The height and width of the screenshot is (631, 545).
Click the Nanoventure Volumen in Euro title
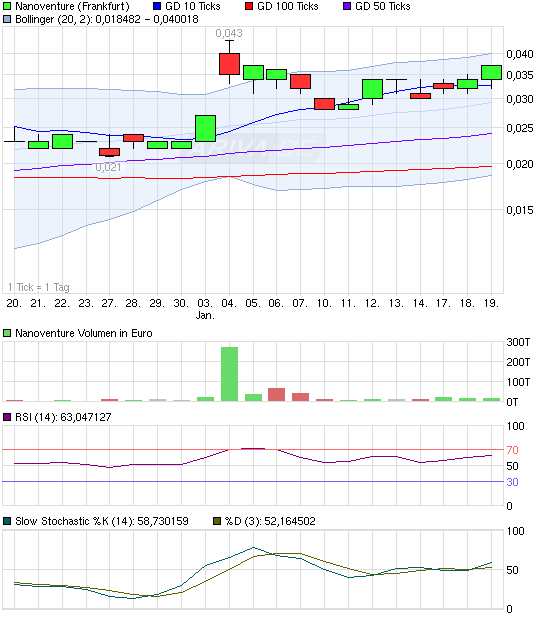tap(84, 333)
